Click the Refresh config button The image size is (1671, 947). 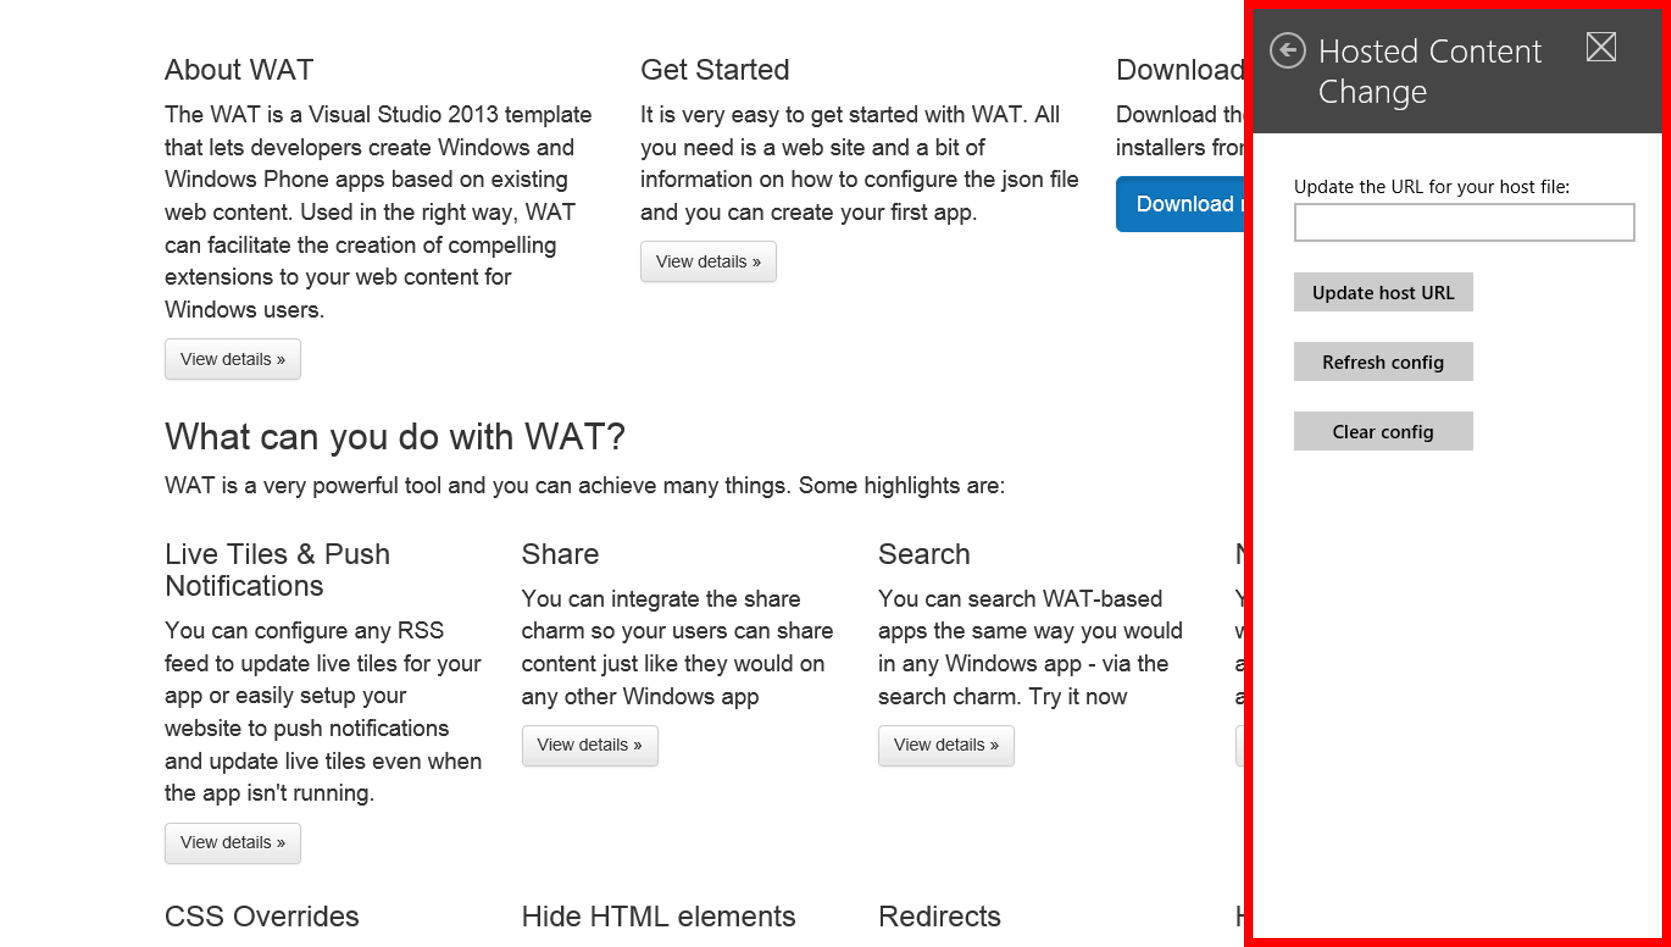[x=1383, y=362]
